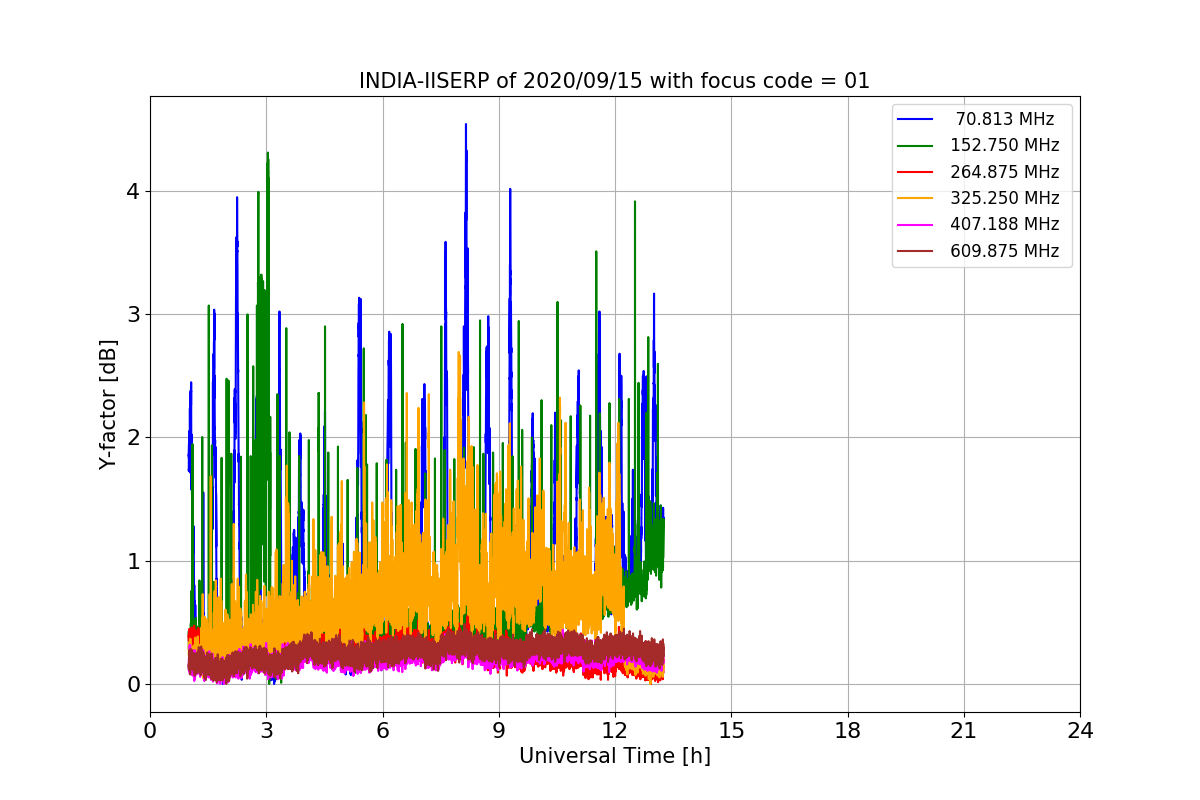Click the green line swatch for 152.750 MHz

tap(915, 145)
